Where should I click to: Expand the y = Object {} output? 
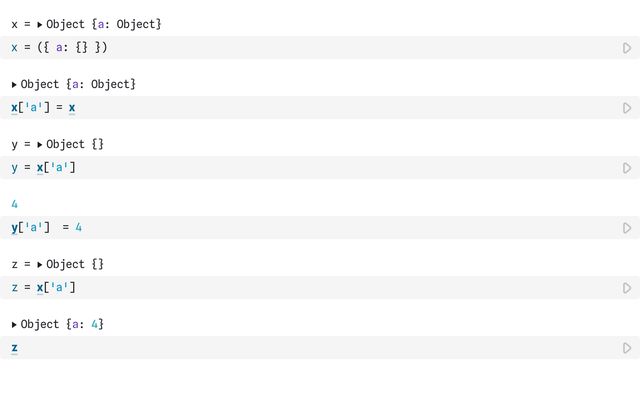coord(40,144)
